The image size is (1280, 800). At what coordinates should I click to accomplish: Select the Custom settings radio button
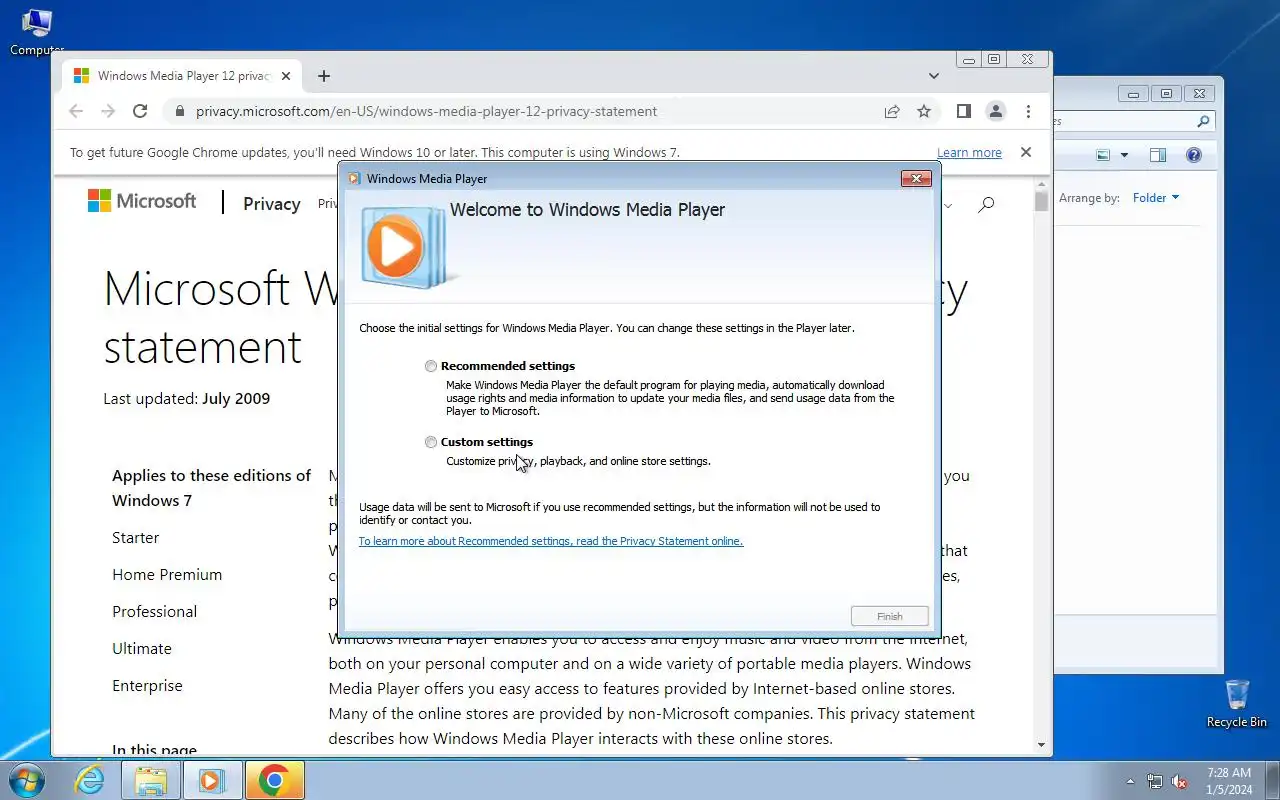point(431,442)
